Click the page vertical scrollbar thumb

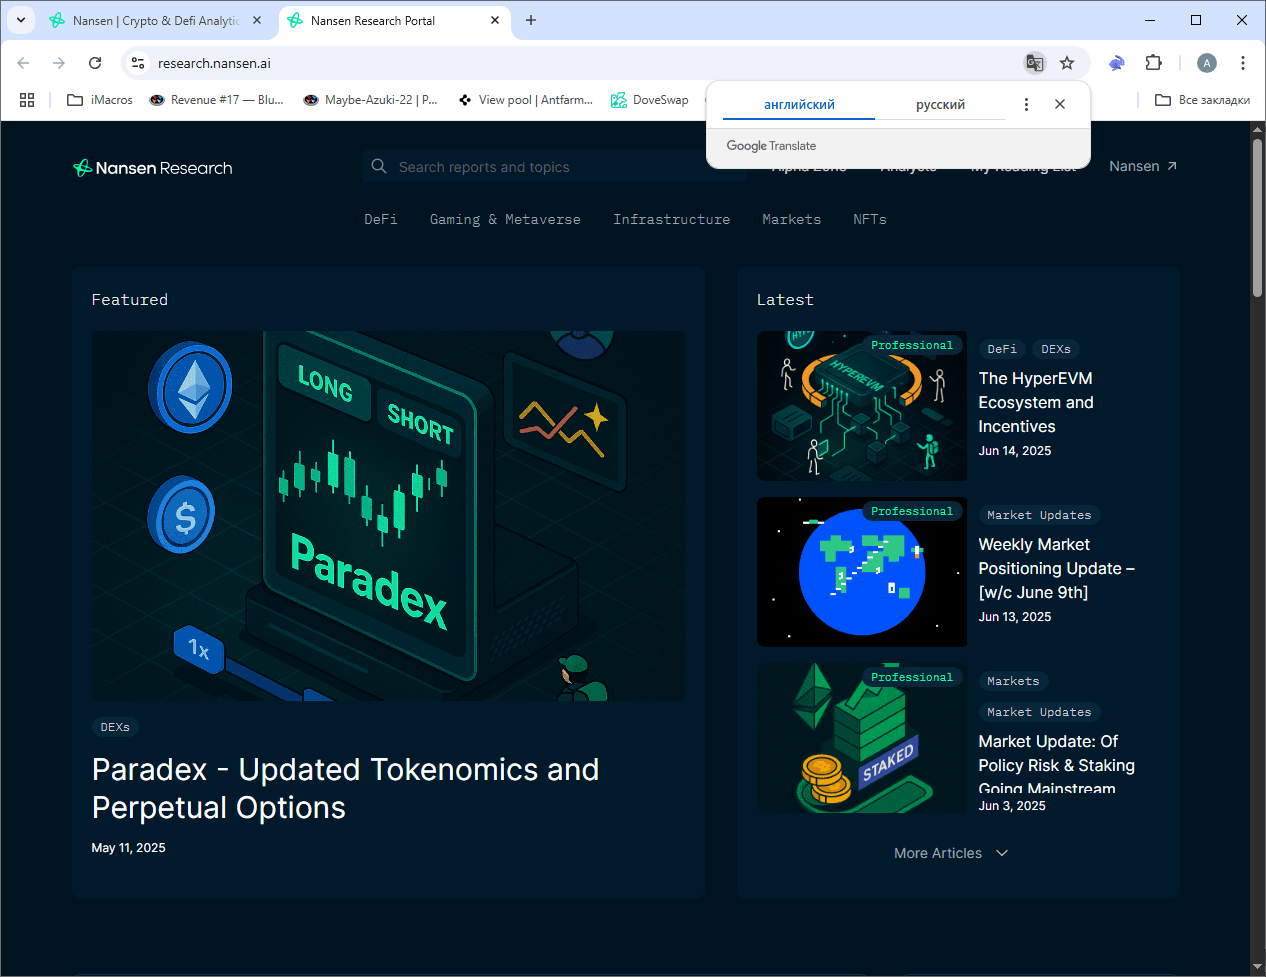[1257, 218]
